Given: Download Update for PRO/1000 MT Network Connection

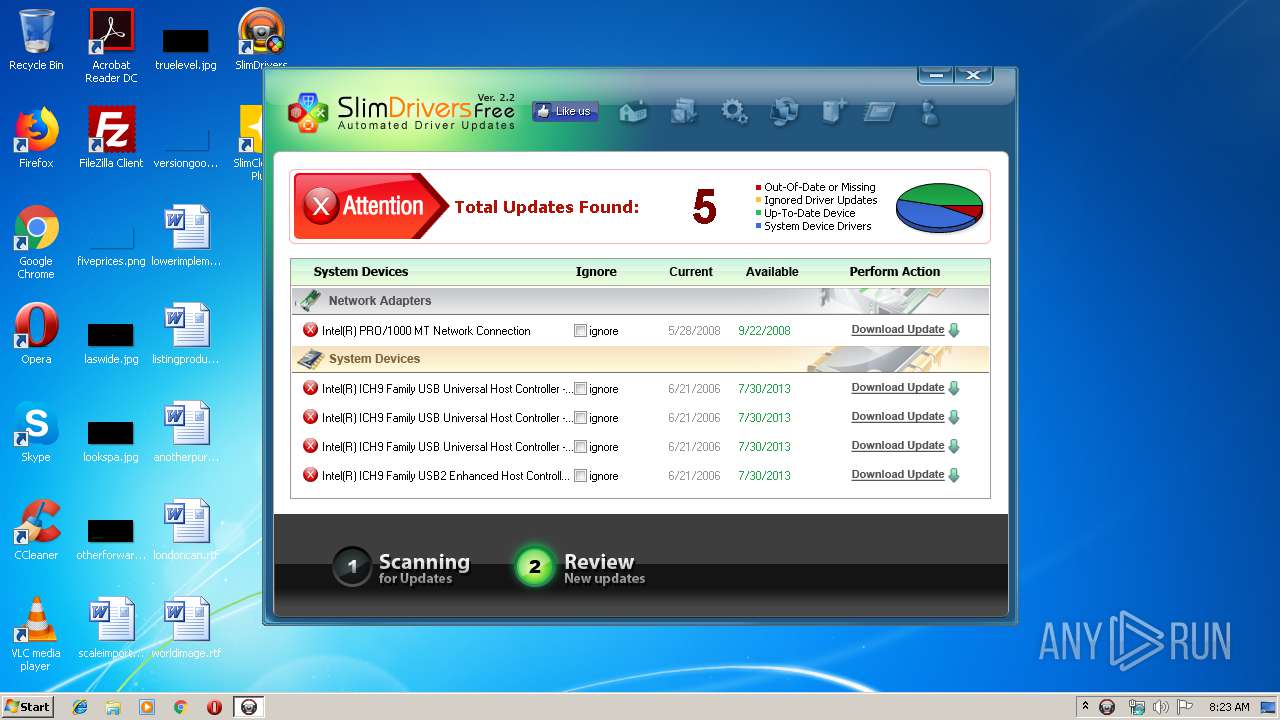Looking at the screenshot, I should pyautogui.click(x=905, y=330).
